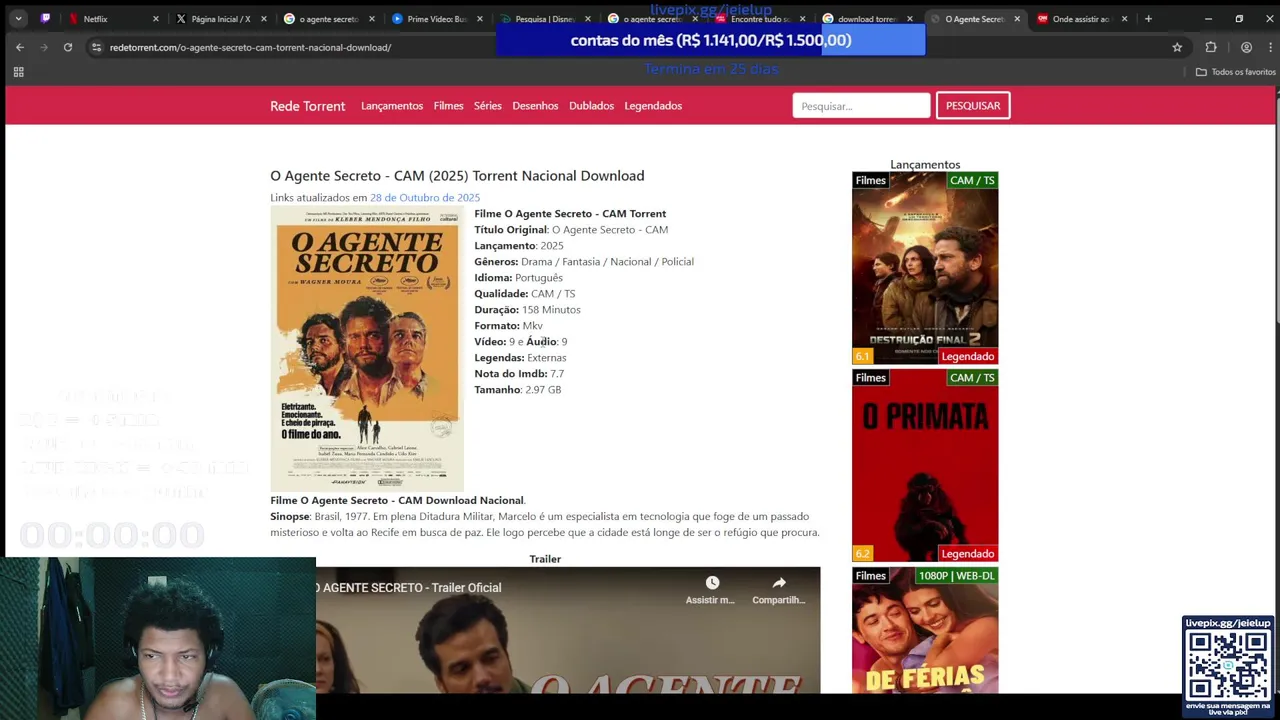Click the 1080P | WEB-DL badge
Image resolution: width=1280 pixels, height=720 pixels.
(x=957, y=576)
